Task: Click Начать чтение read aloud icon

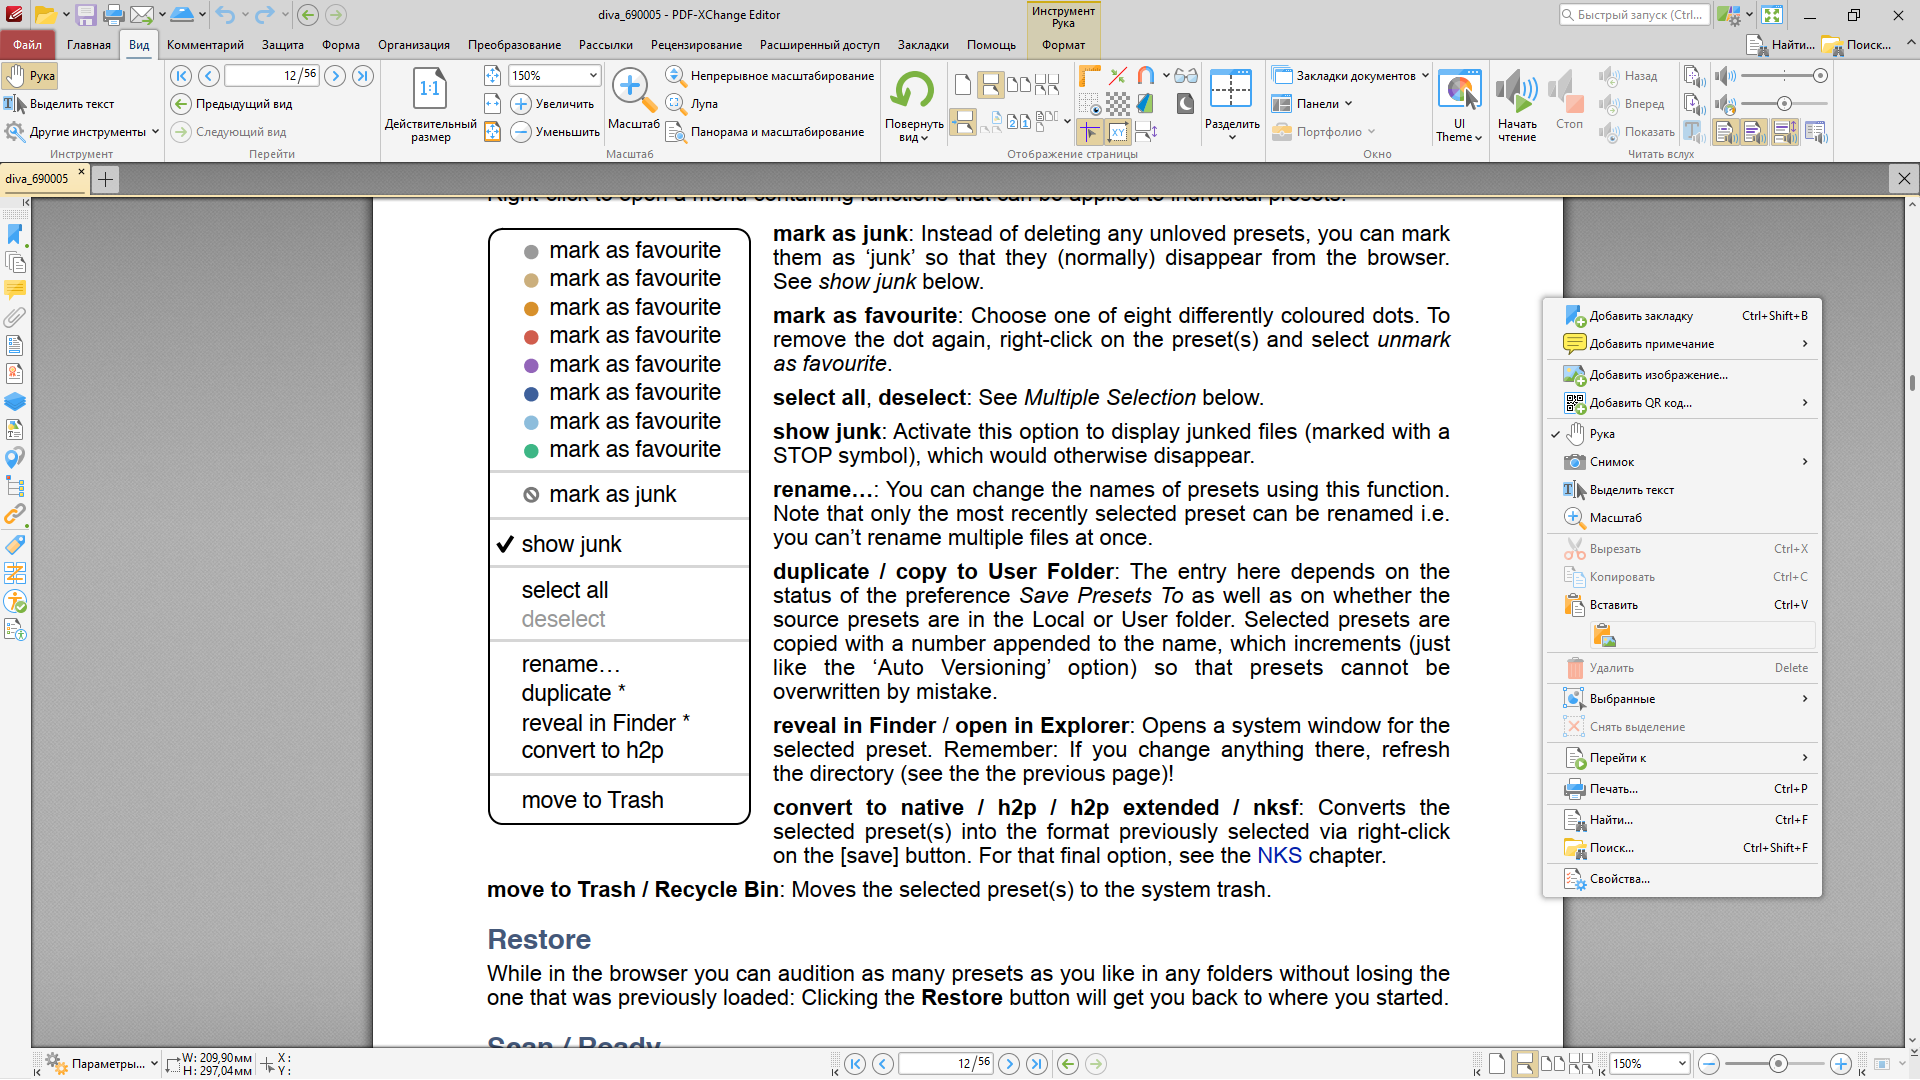Action: pyautogui.click(x=1516, y=104)
